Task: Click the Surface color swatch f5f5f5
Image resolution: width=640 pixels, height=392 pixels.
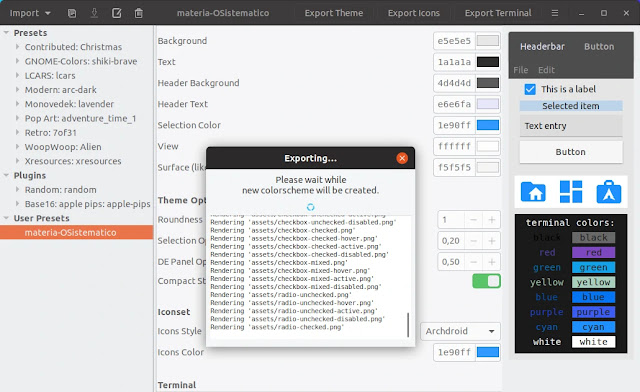Action: [x=488, y=167]
